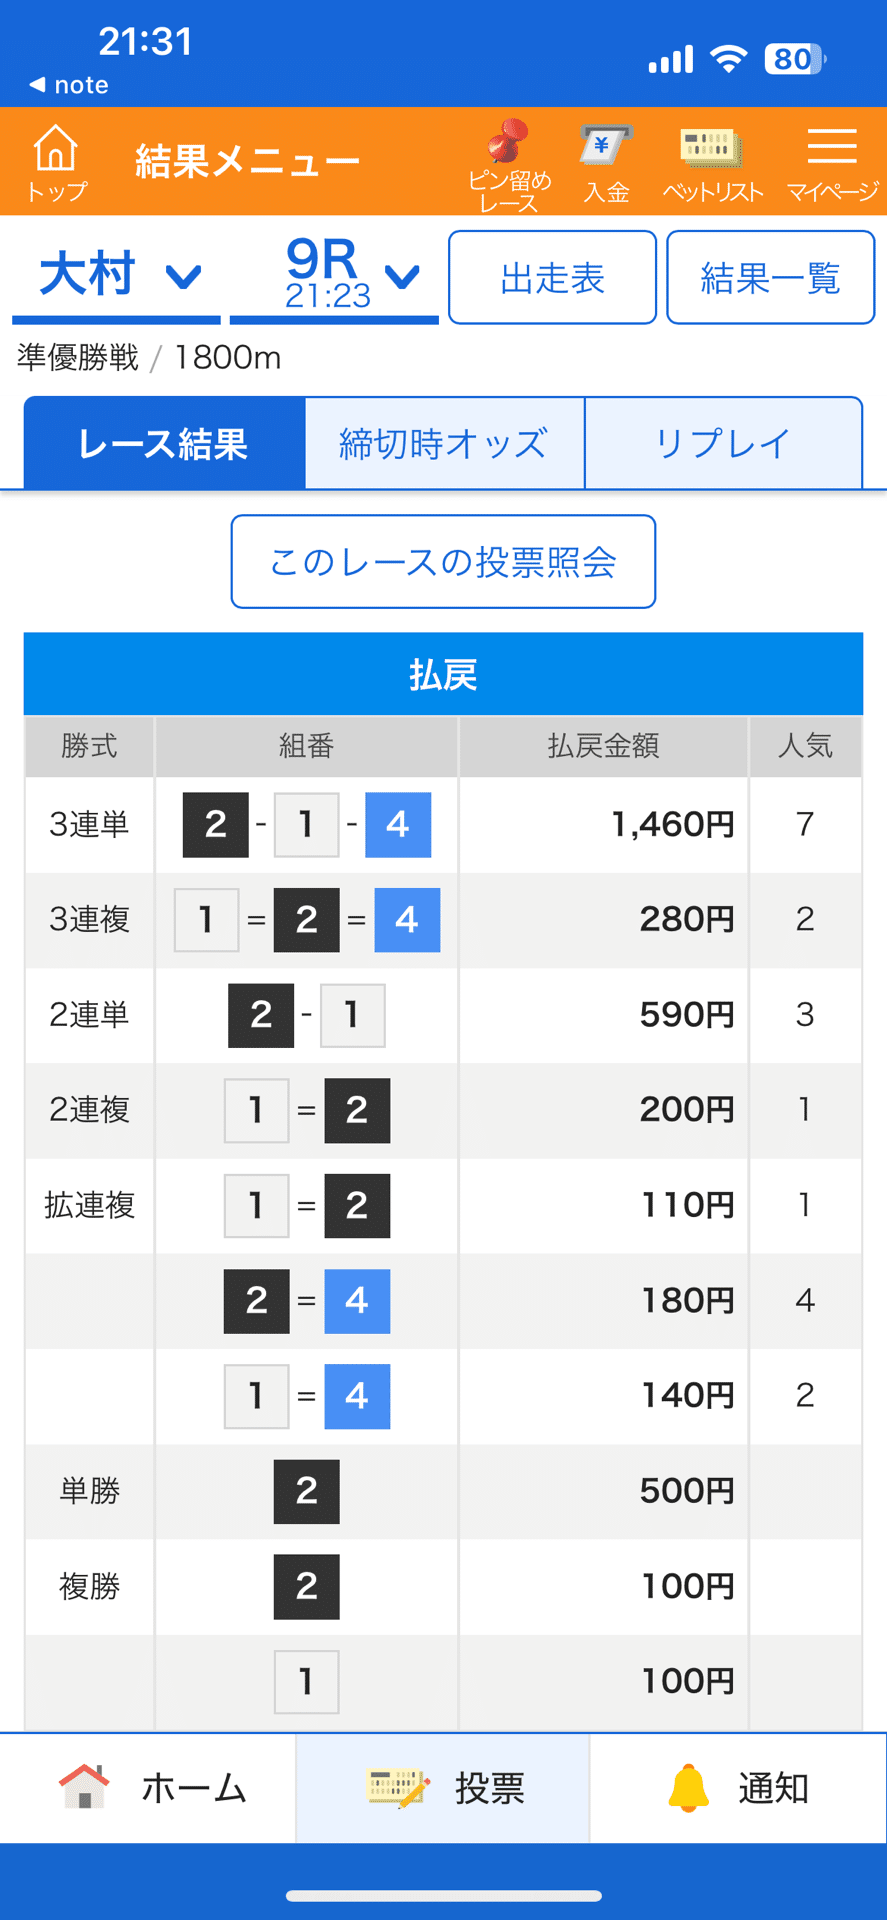This screenshot has height=1920, width=887.
Task: Tap このレースの投票照会 button
Action: tap(443, 562)
